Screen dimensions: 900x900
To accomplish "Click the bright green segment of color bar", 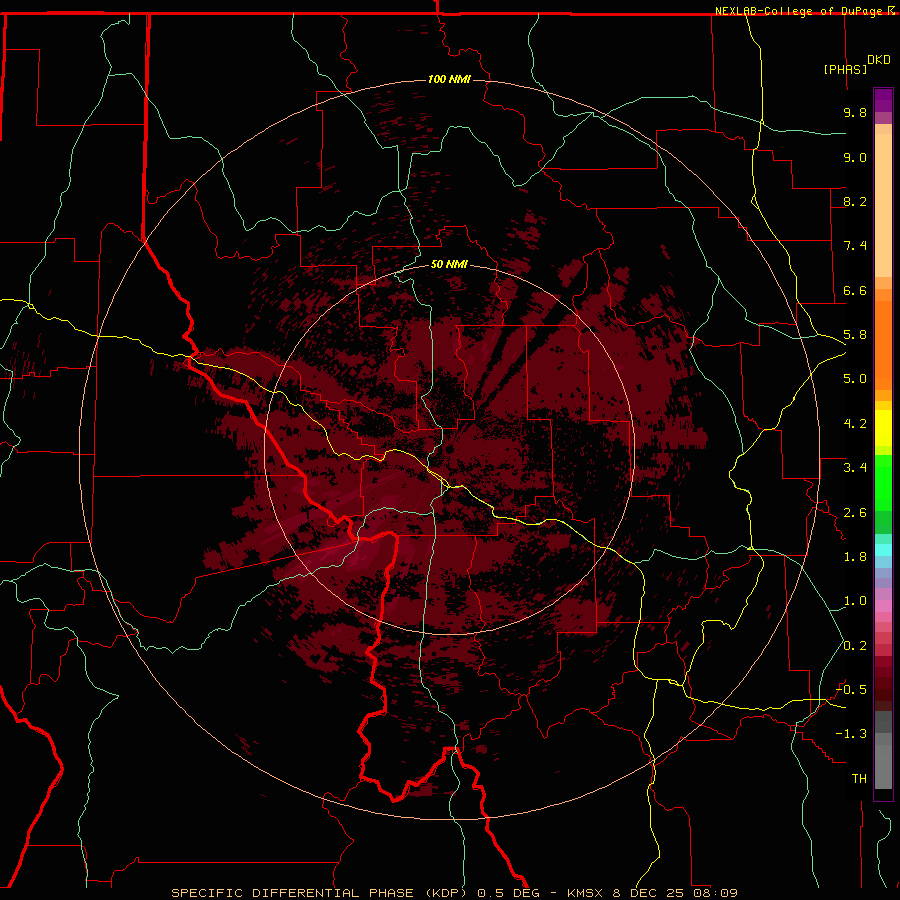I will click(x=883, y=483).
